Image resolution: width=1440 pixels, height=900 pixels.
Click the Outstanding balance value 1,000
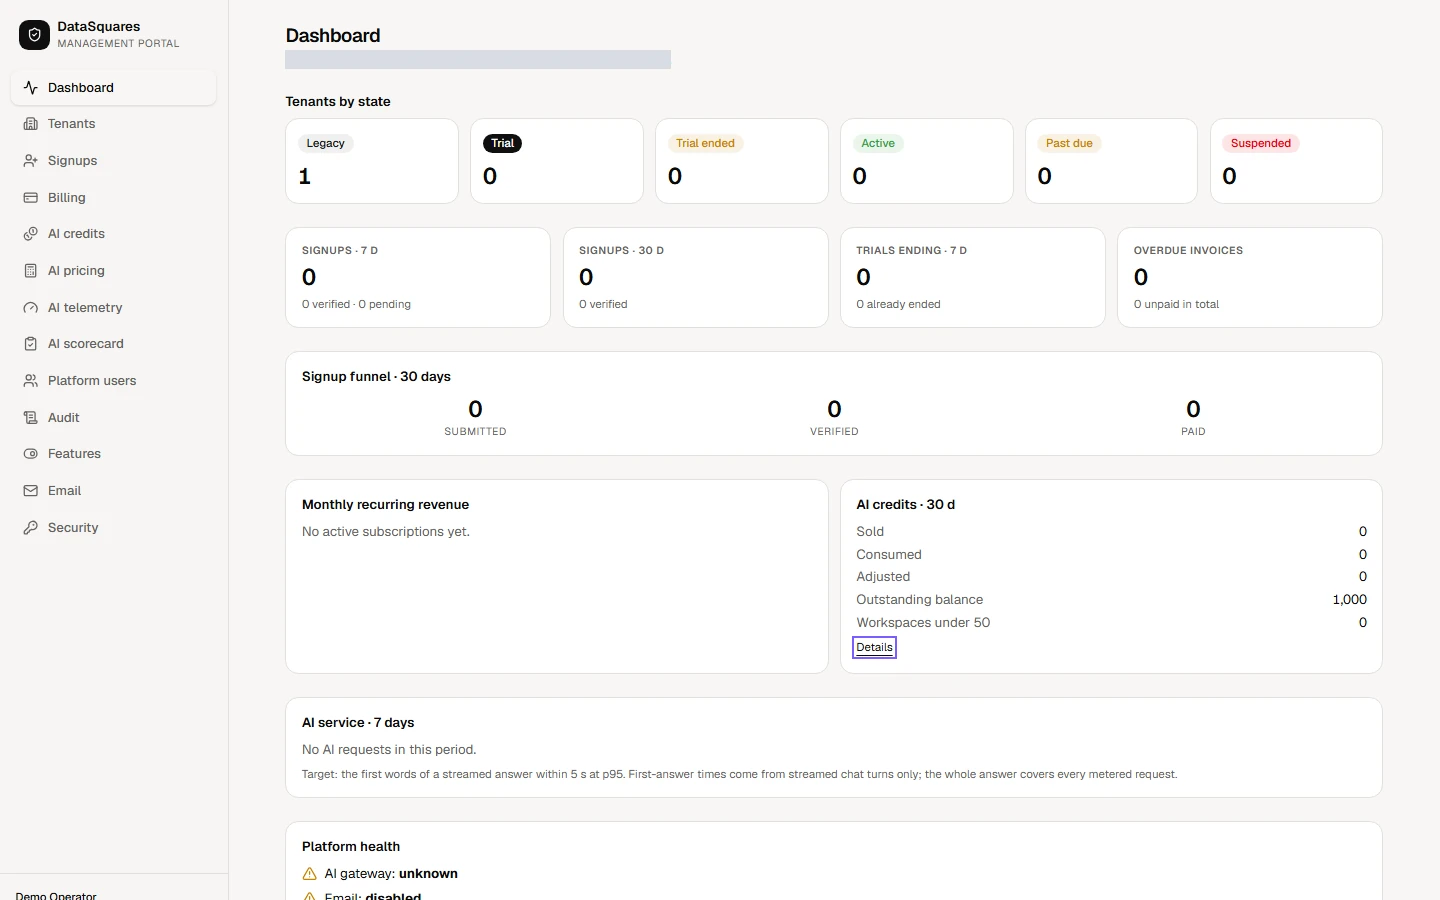click(x=1349, y=600)
